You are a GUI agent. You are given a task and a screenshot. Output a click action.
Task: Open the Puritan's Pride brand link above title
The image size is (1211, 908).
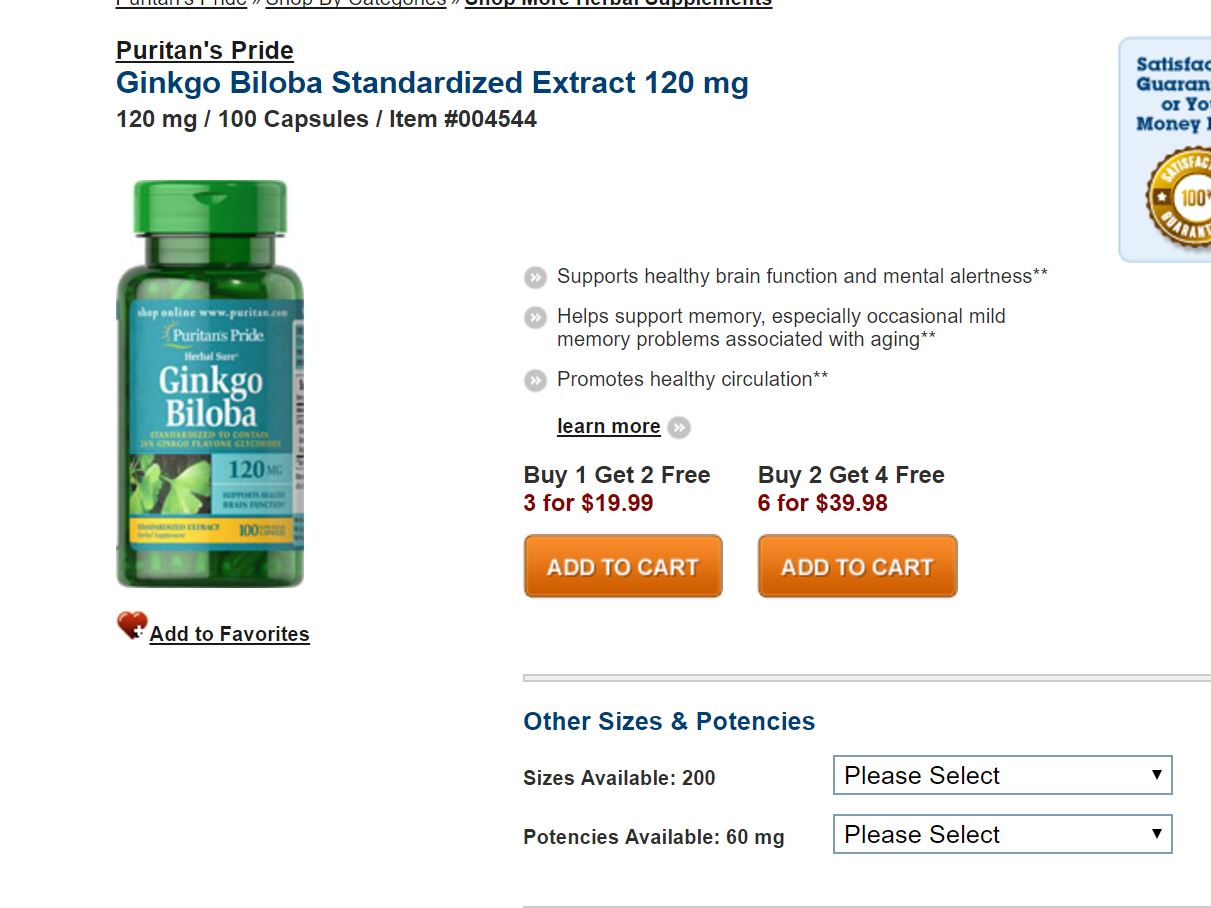[205, 50]
